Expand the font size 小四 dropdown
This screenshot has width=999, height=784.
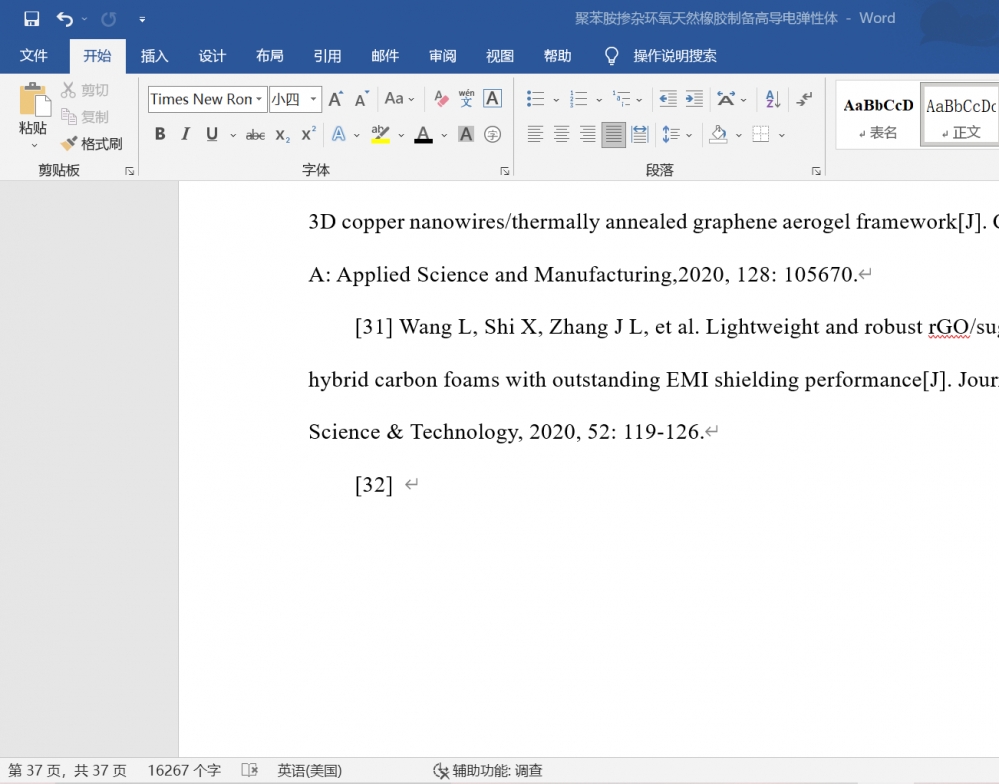(313, 99)
